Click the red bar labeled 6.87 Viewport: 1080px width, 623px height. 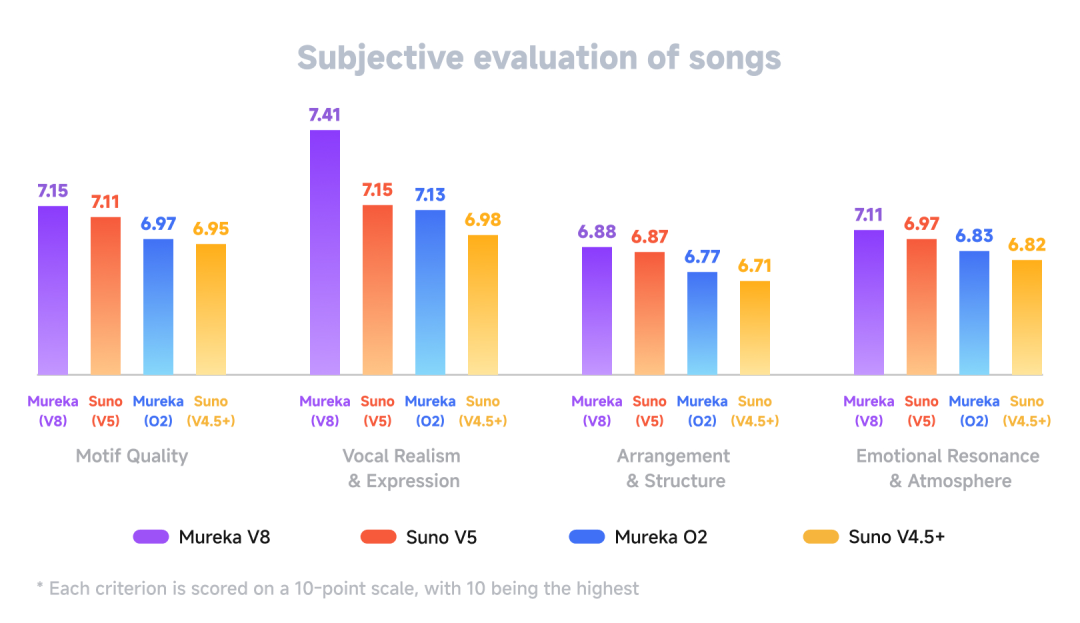pos(649,313)
